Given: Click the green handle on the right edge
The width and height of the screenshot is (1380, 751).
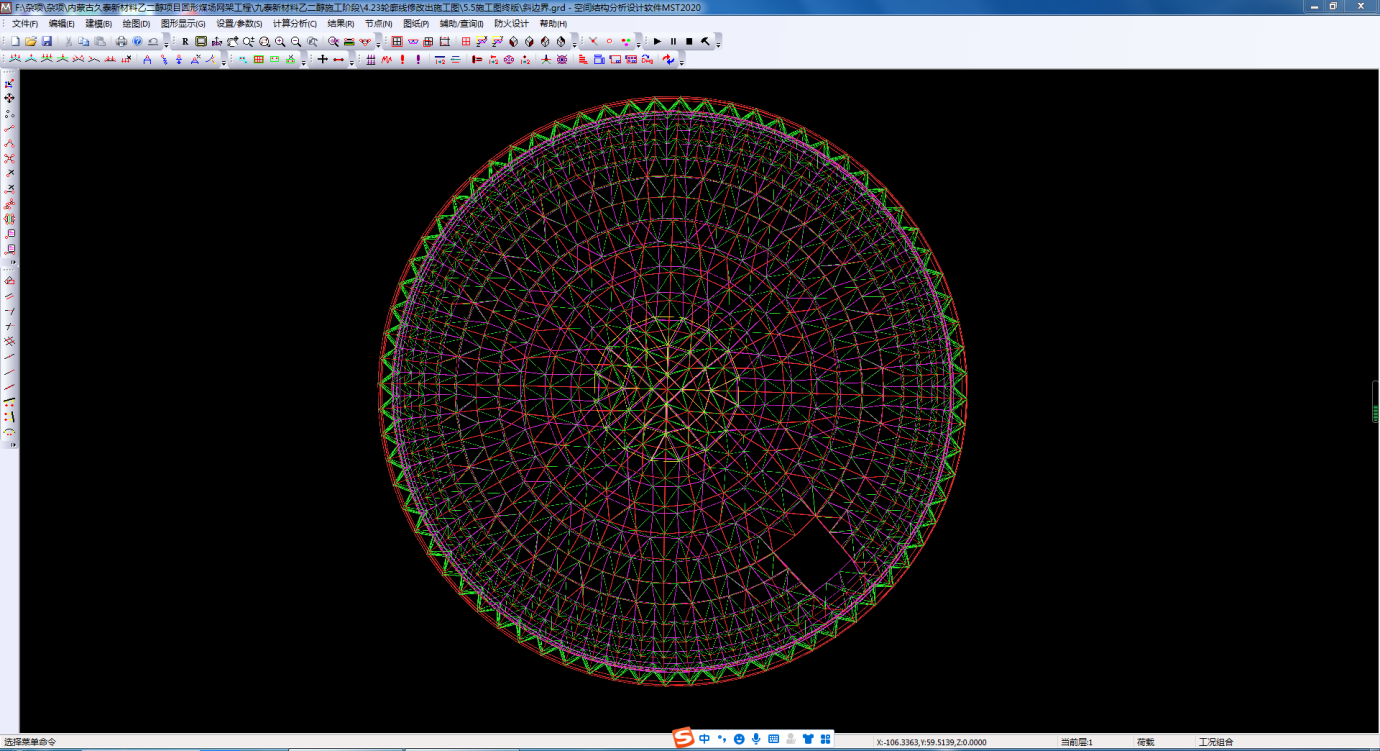Looking at the screenshot, I should pyautogui.click(x=1376, y=413).
